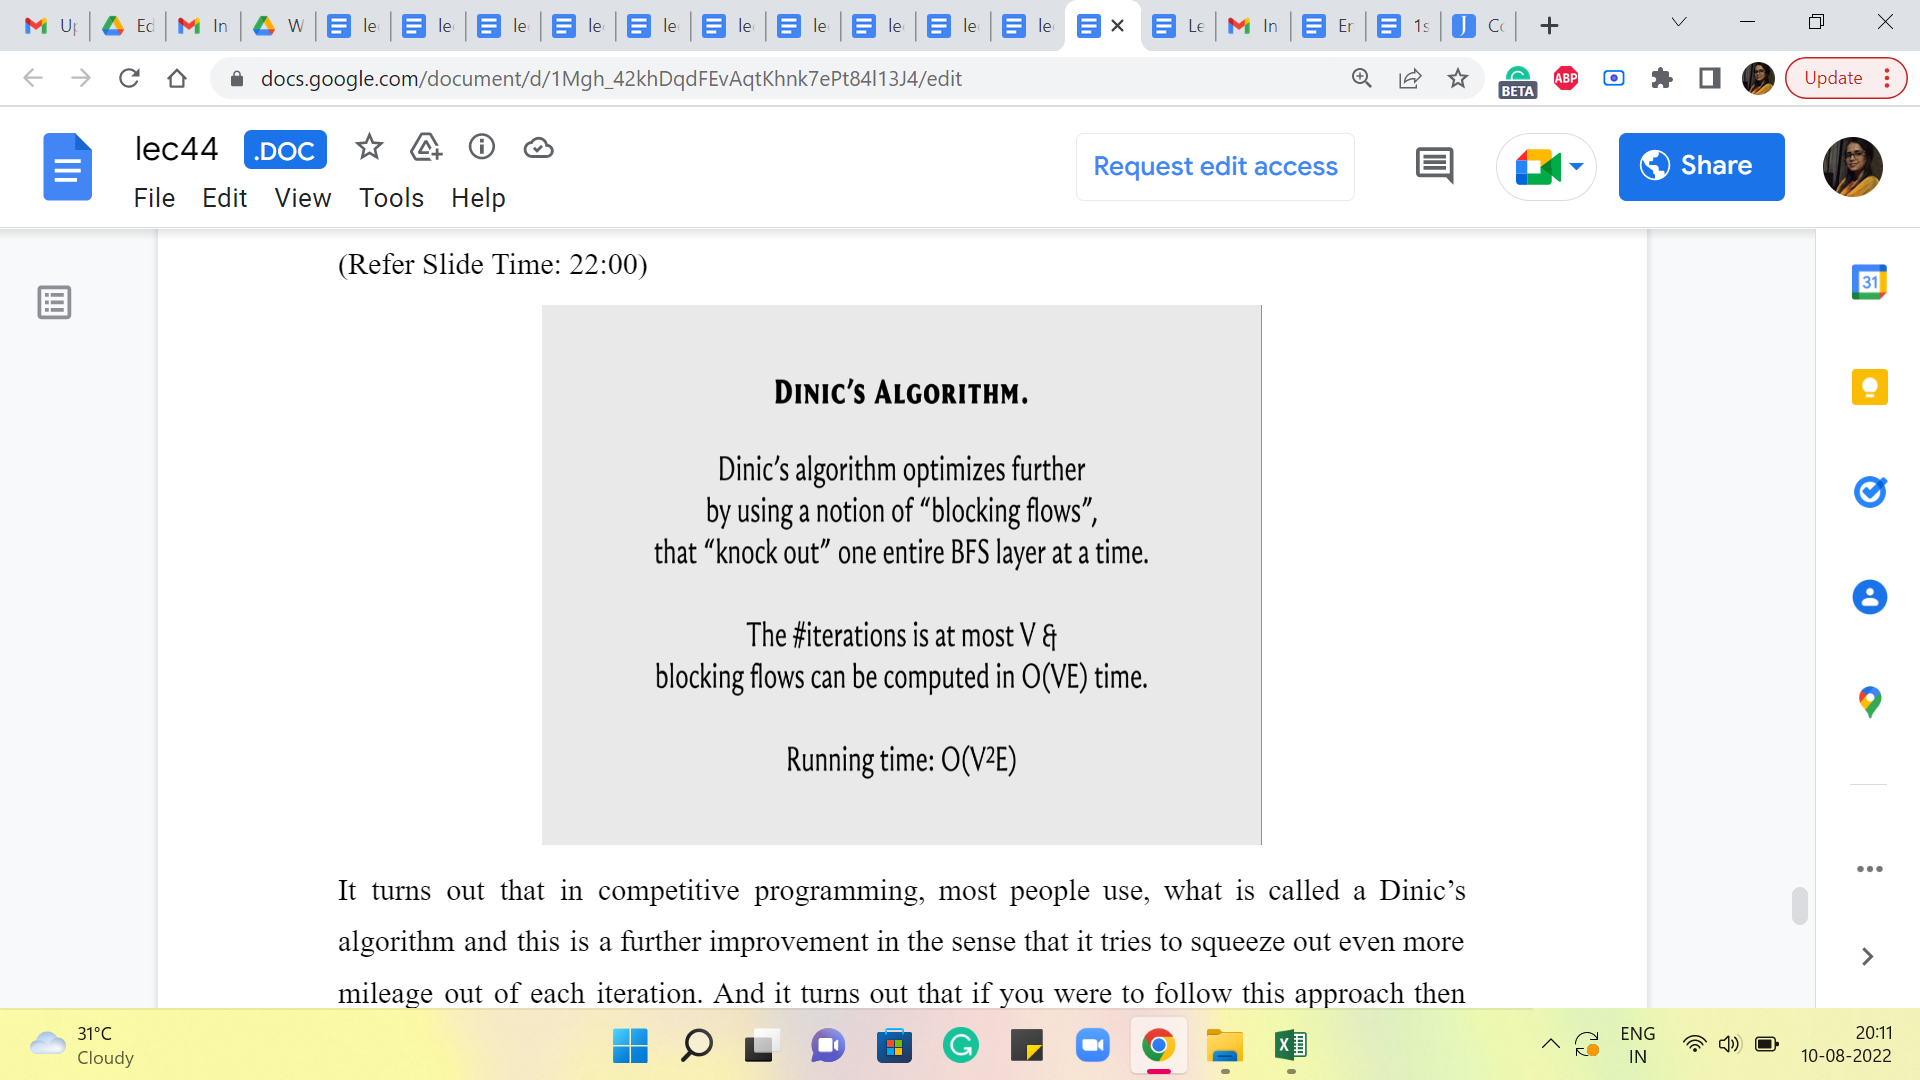The height and width of the screenshot is (1080, 1920).
Task: Bookmark this page with star icon
Action: [x=1458, y=78]
